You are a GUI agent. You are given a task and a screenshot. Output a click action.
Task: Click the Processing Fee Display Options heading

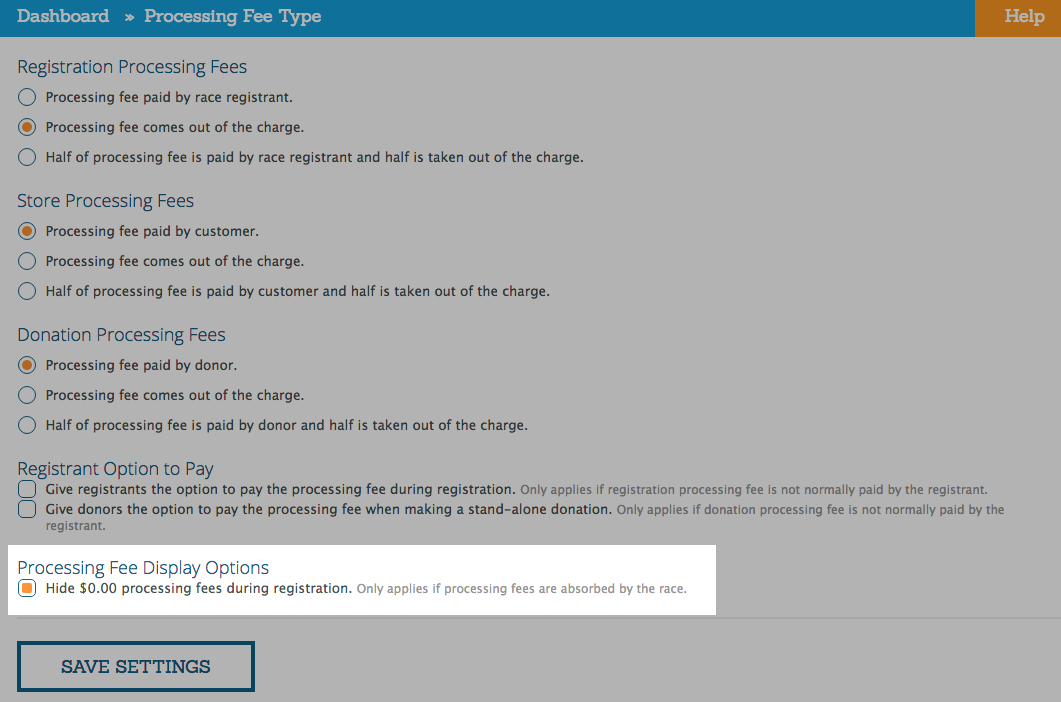coord(143,567)
